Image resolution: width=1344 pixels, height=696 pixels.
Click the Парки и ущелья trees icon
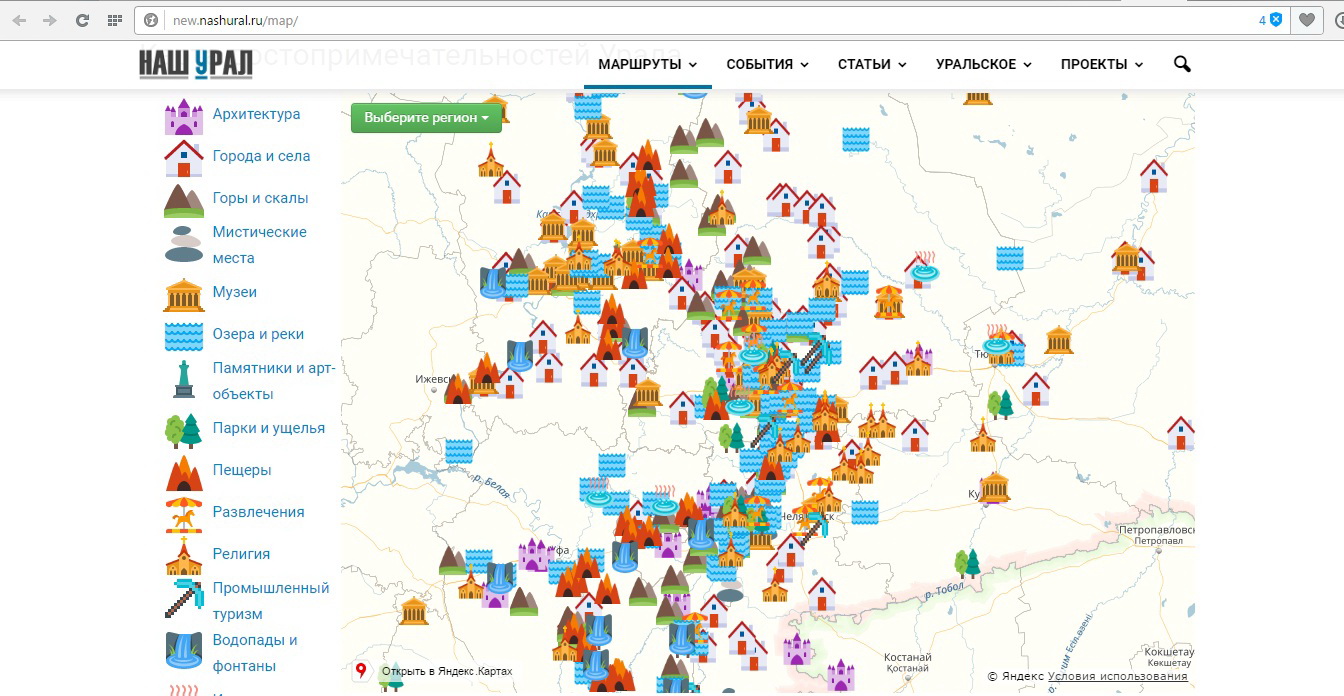click(x=184, y=430)
